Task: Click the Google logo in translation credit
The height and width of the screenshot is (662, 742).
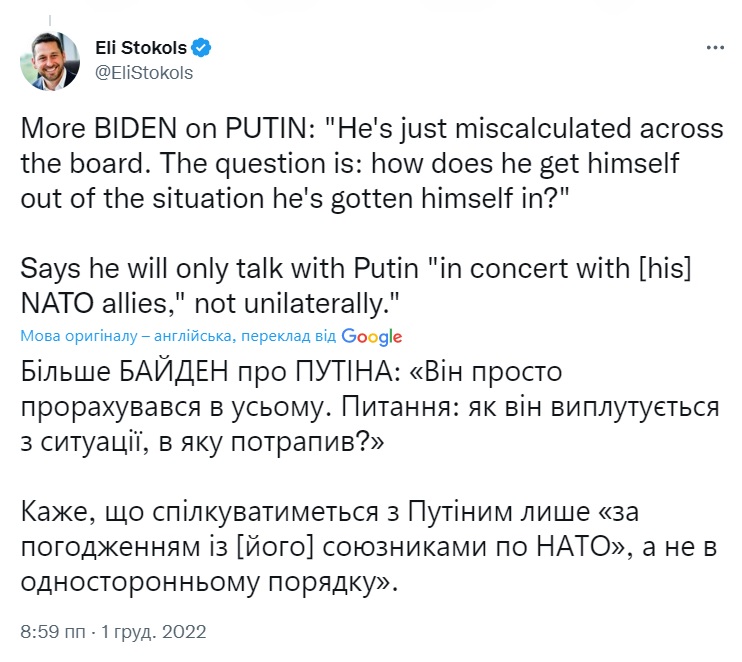Action: [x=371, y=336]
